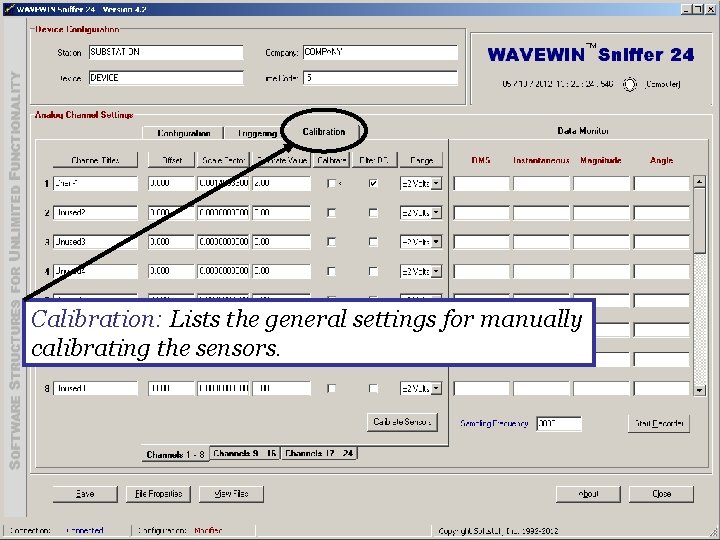This screenshot has height=540, width=720.
Task: Toggle Filter DC for channel 3
Action: [x=373, y=242]
